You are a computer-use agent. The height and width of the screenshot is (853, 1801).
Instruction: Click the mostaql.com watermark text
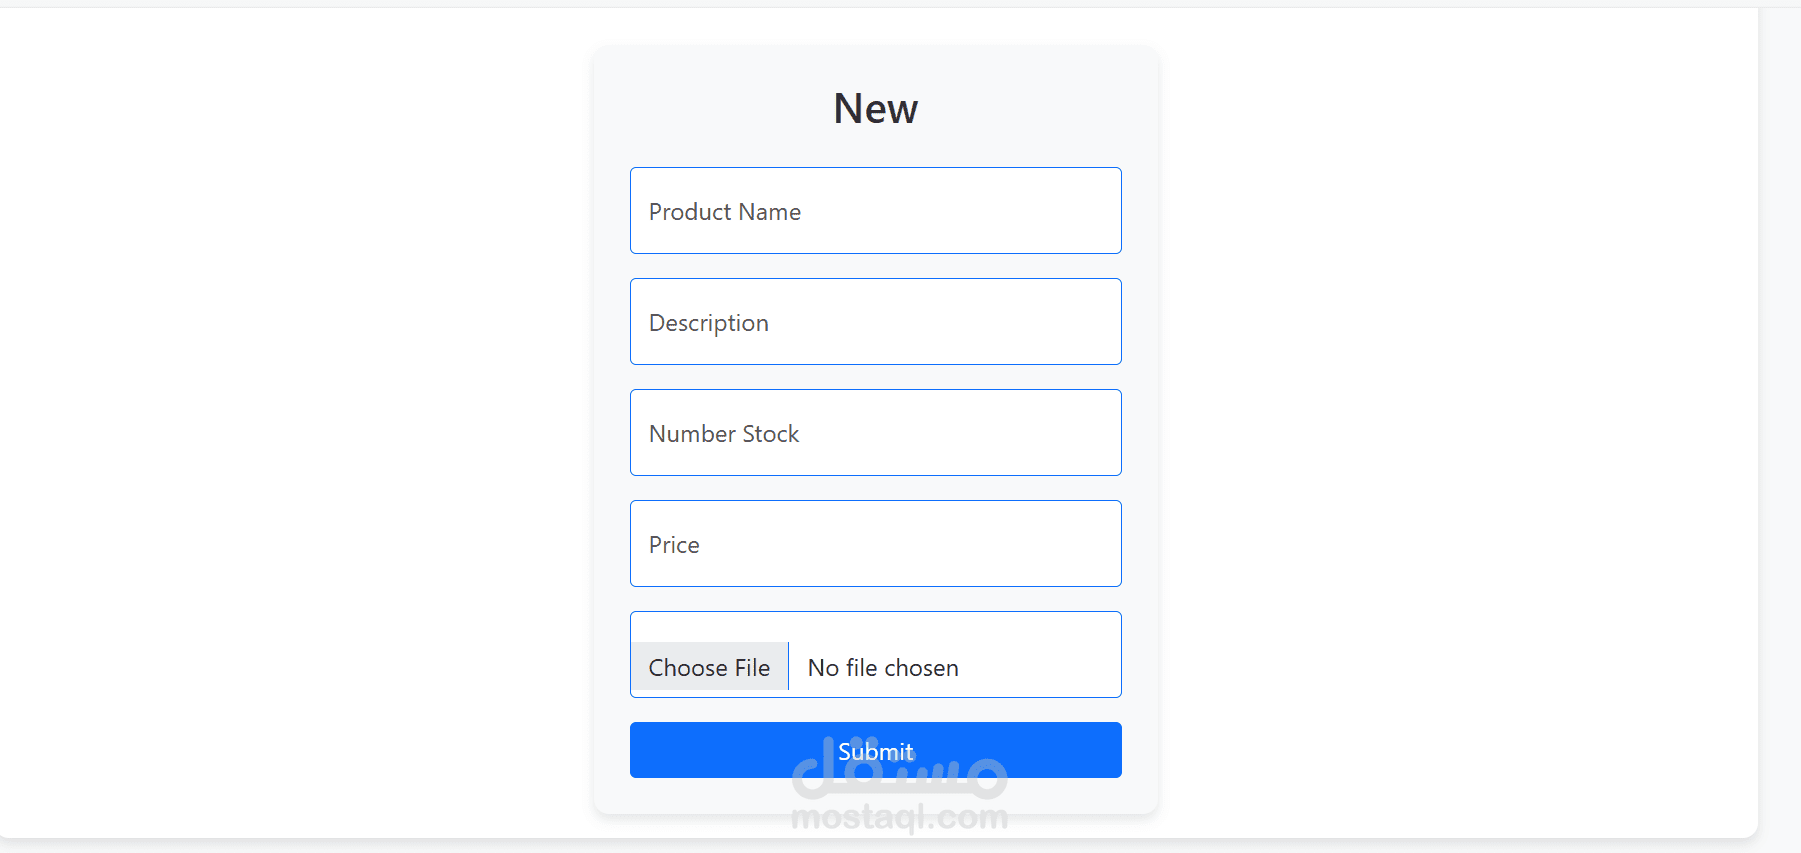(x=899, y=818)
